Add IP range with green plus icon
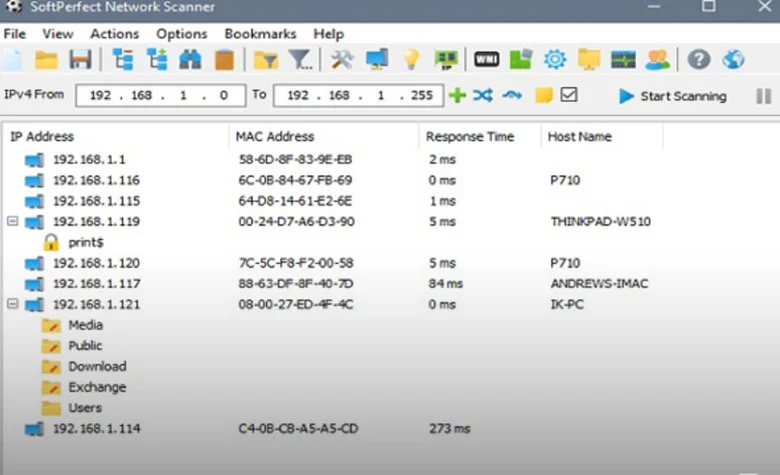780x475 pixels. (x=457, y=95)
